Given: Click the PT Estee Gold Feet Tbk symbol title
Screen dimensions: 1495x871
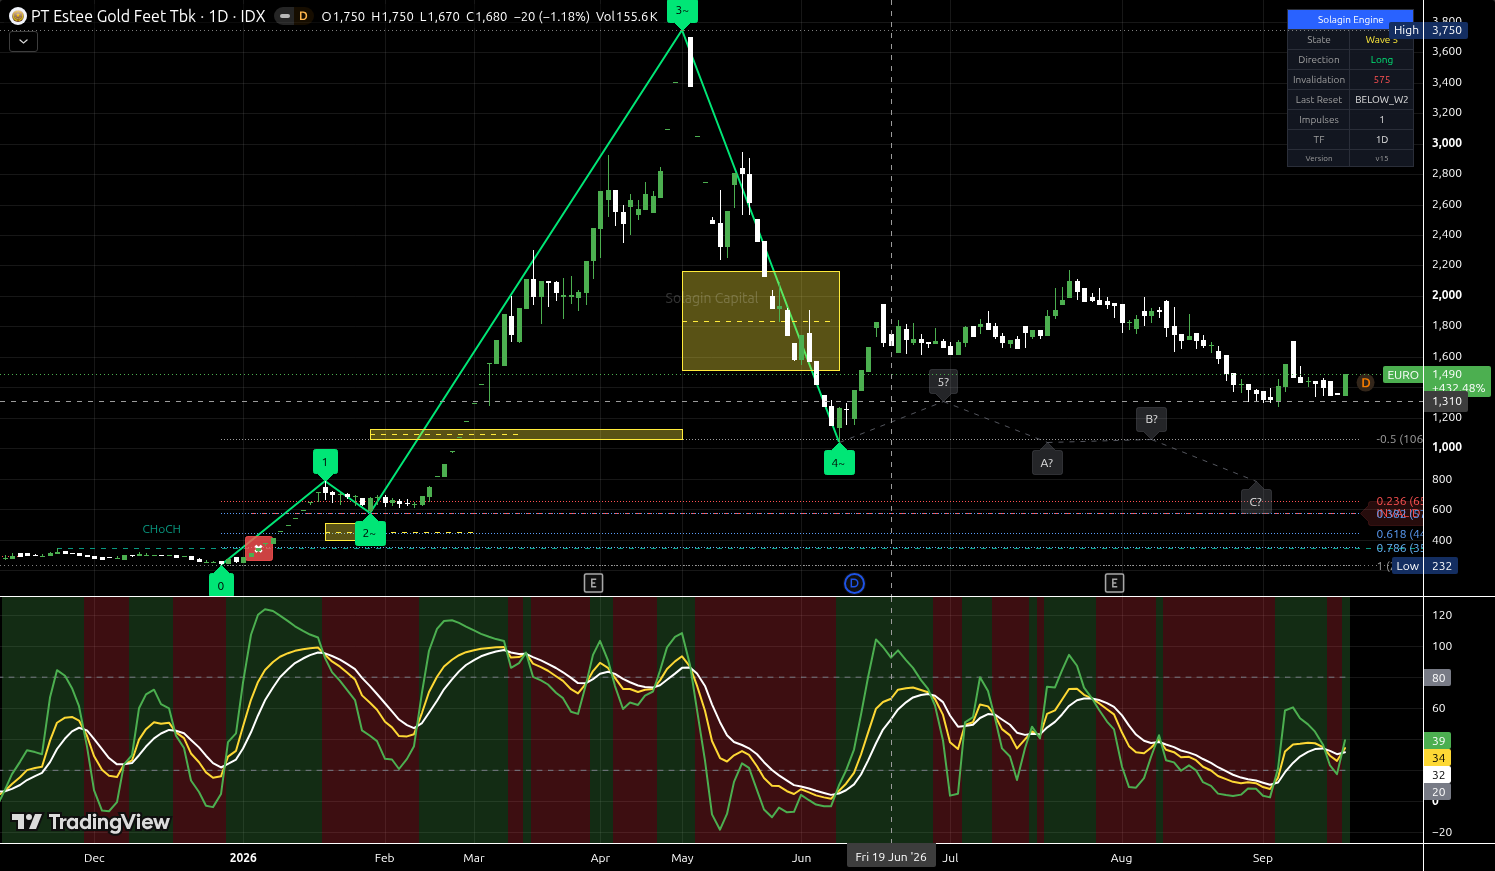Looking at the screenshot, I should 113,16.
